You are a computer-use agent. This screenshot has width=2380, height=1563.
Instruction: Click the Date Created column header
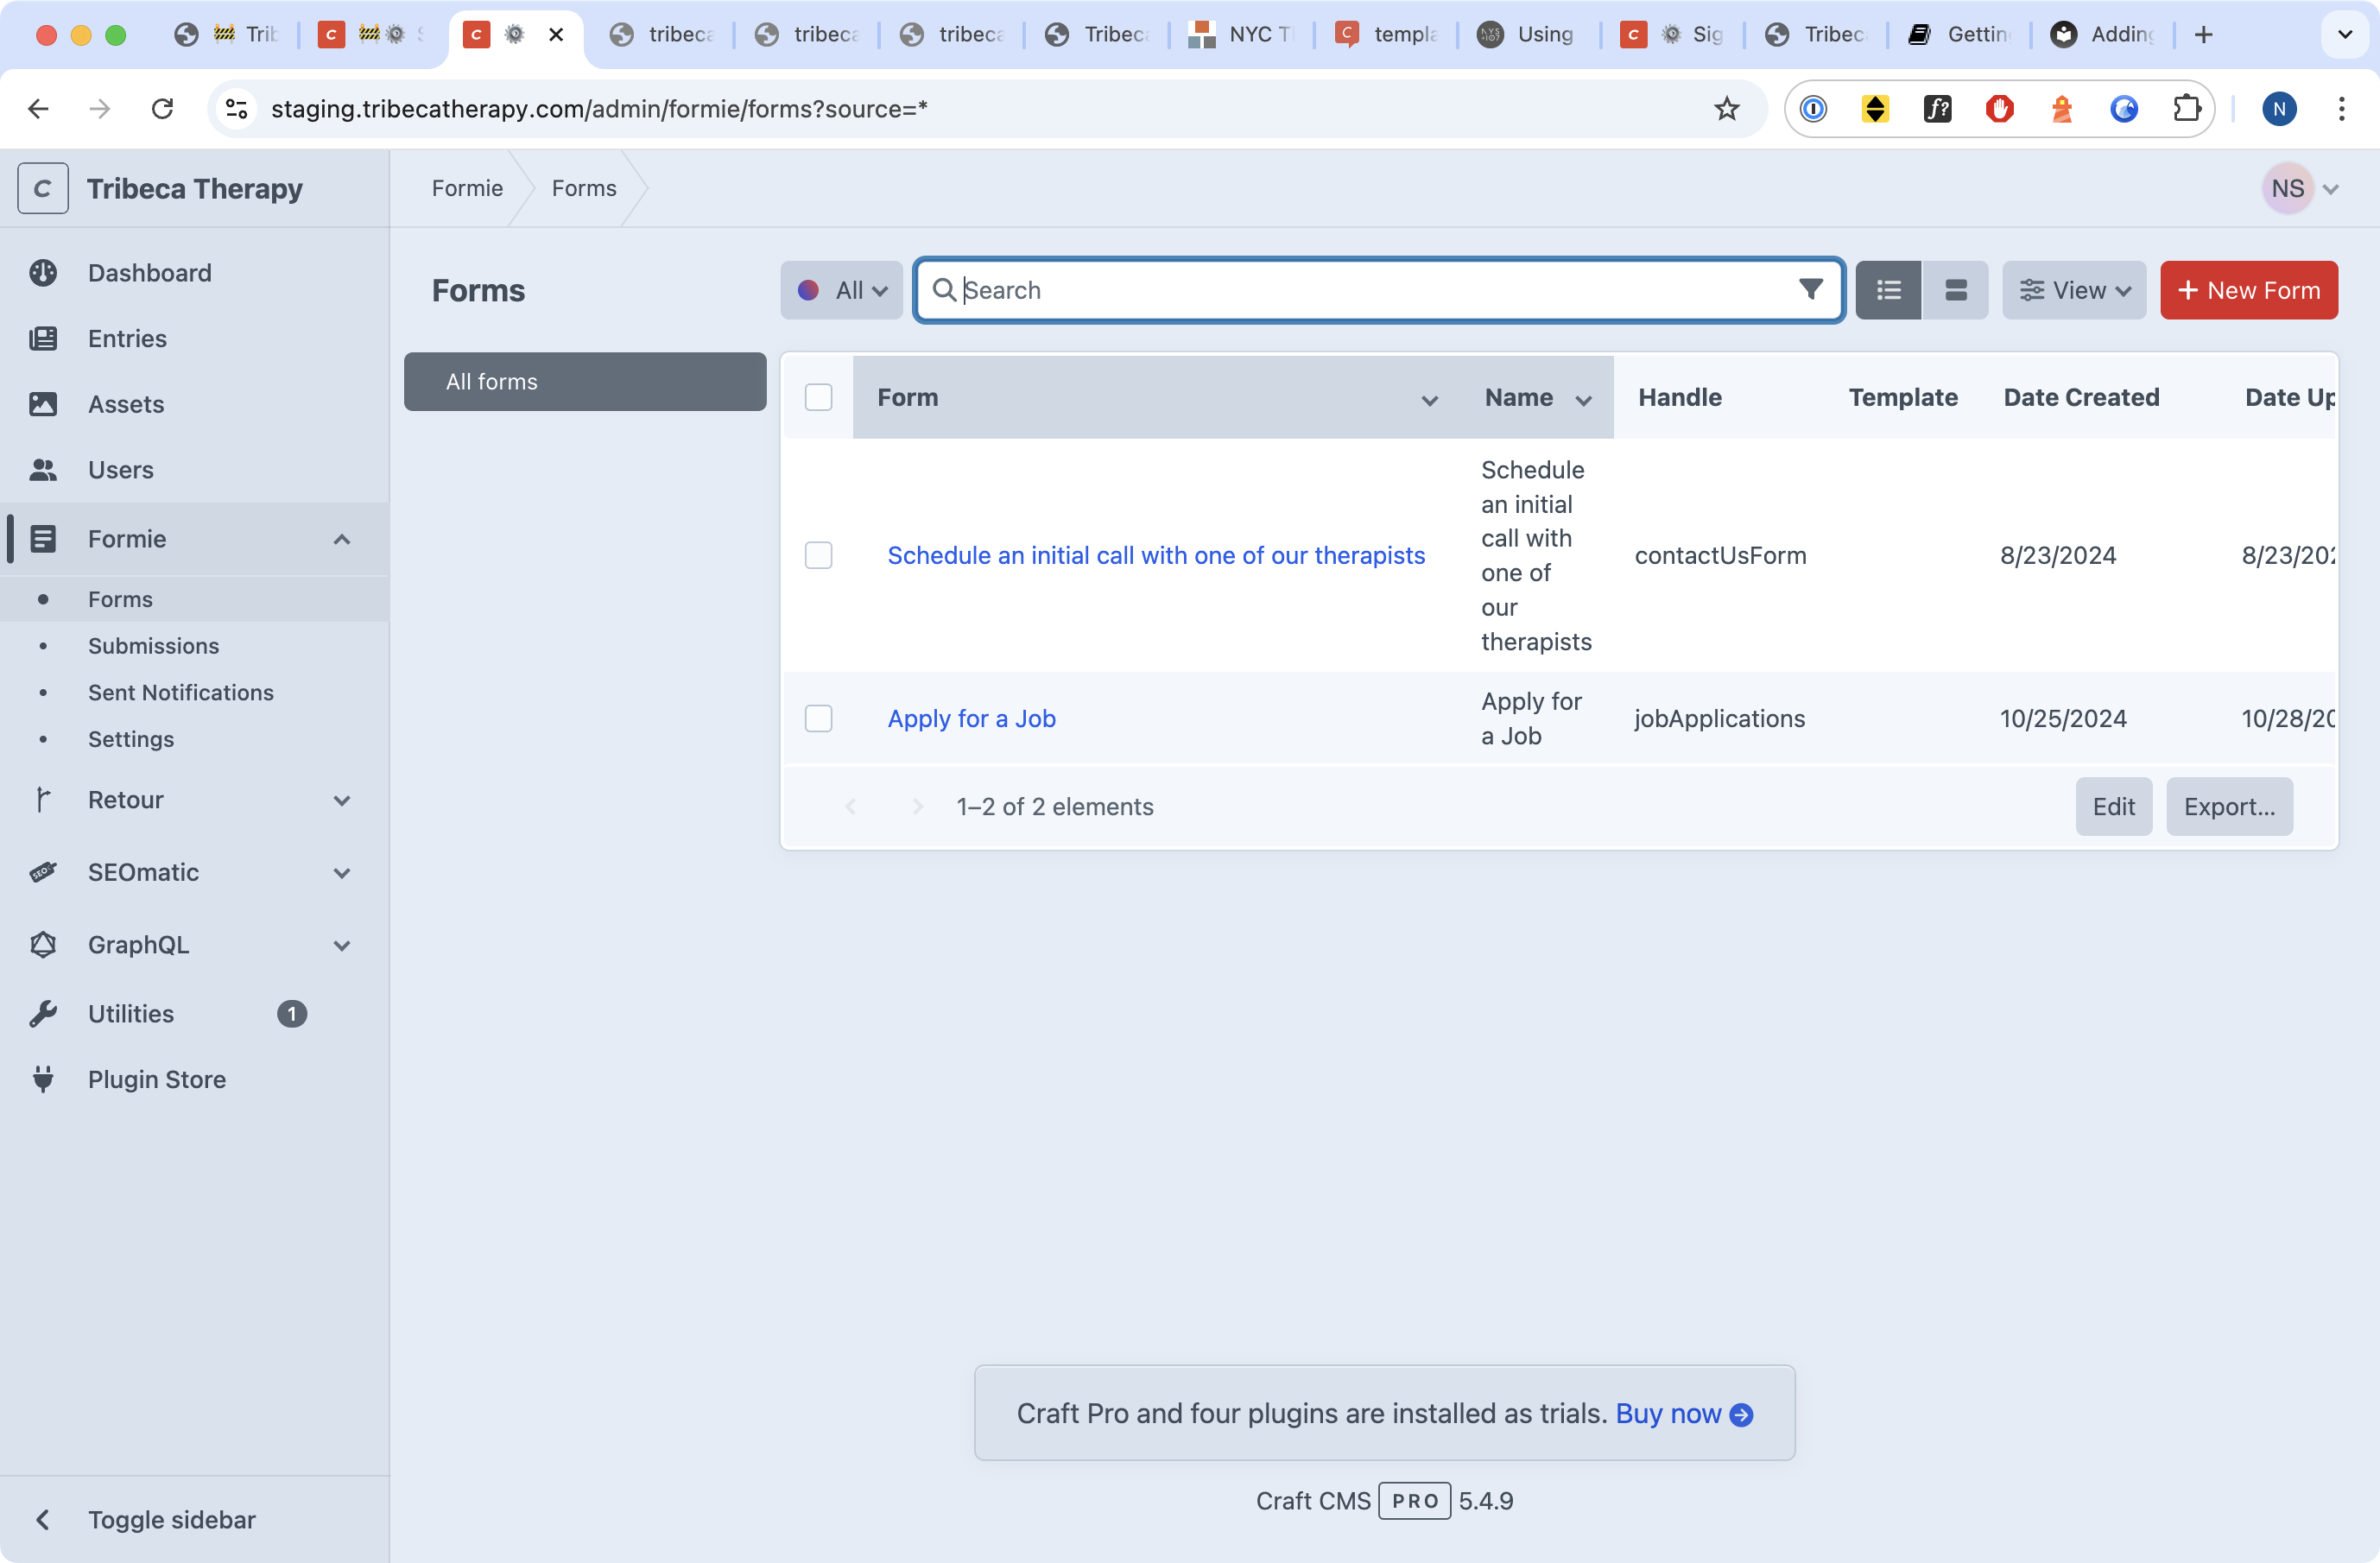pyautogui.click(x=2082, y=397)
